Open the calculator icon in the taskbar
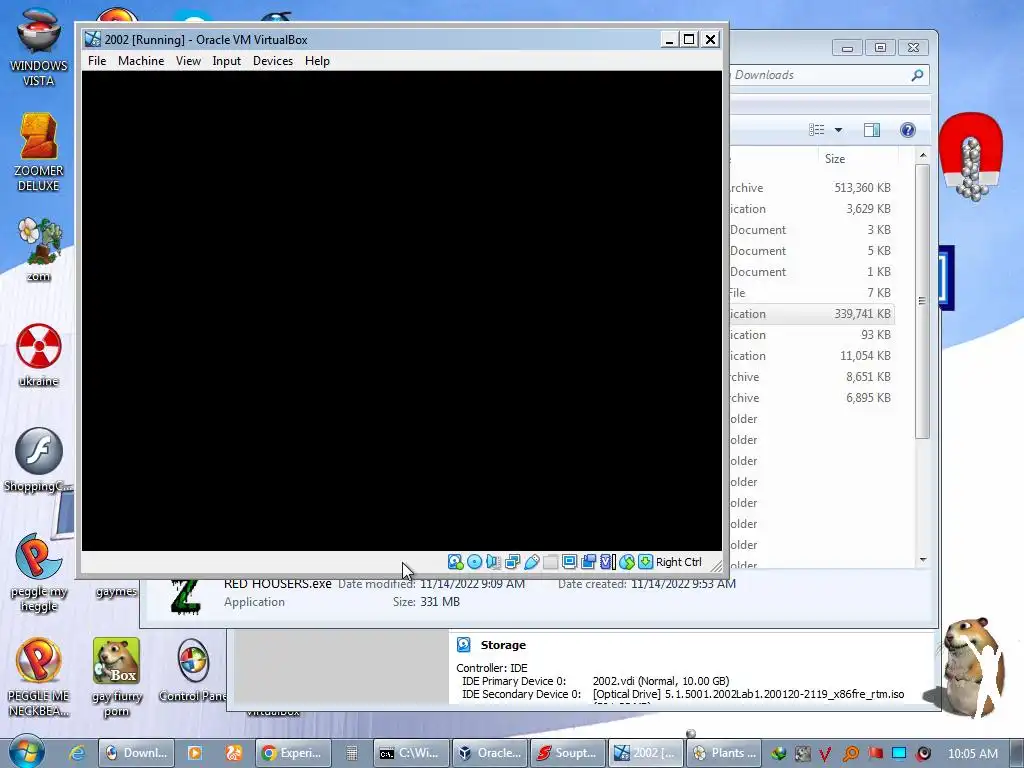The width and height of the screenshot is (1024, 768). coord(351,753)
